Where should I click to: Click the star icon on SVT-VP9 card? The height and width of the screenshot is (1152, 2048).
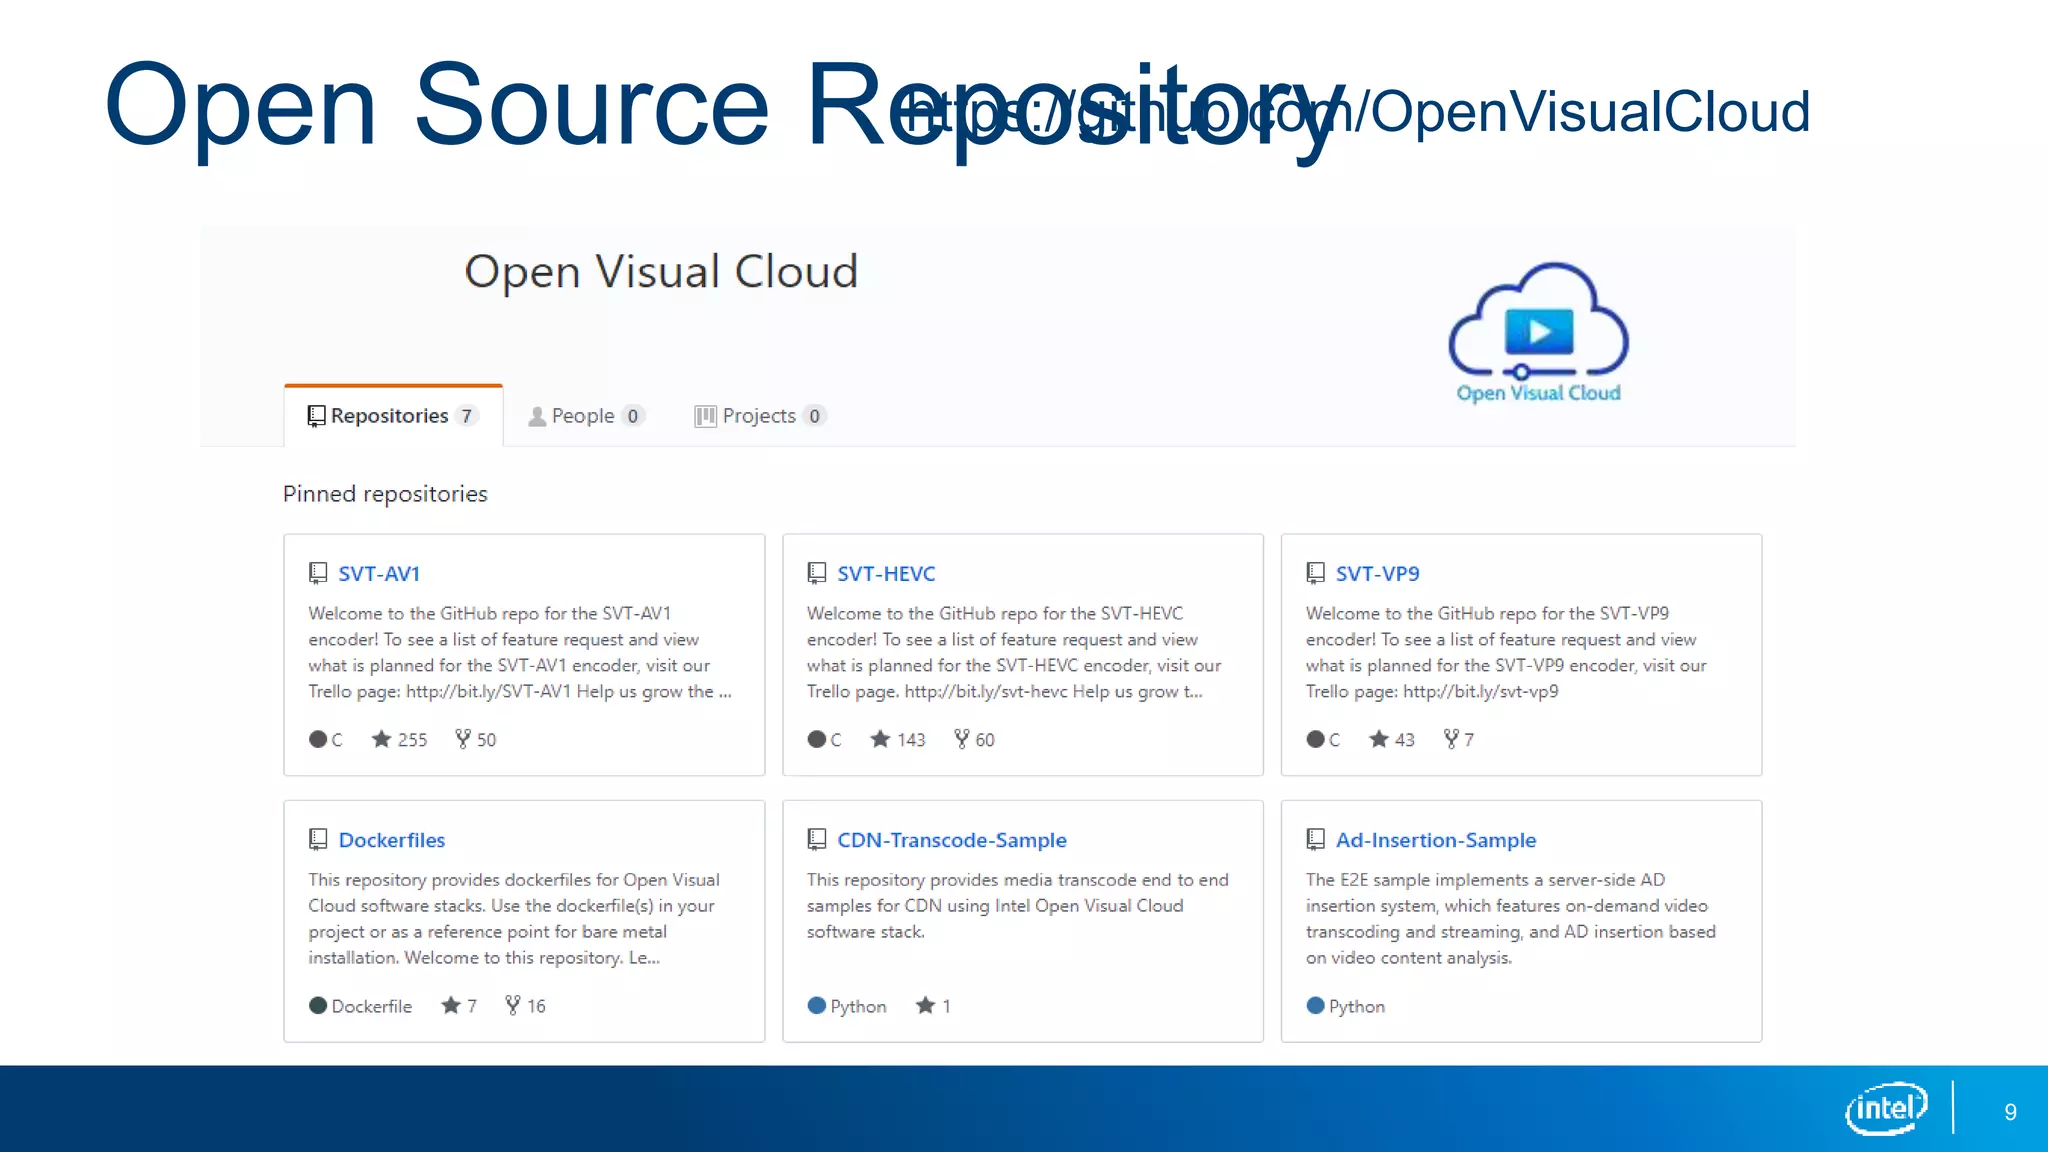coord(1379,739)
